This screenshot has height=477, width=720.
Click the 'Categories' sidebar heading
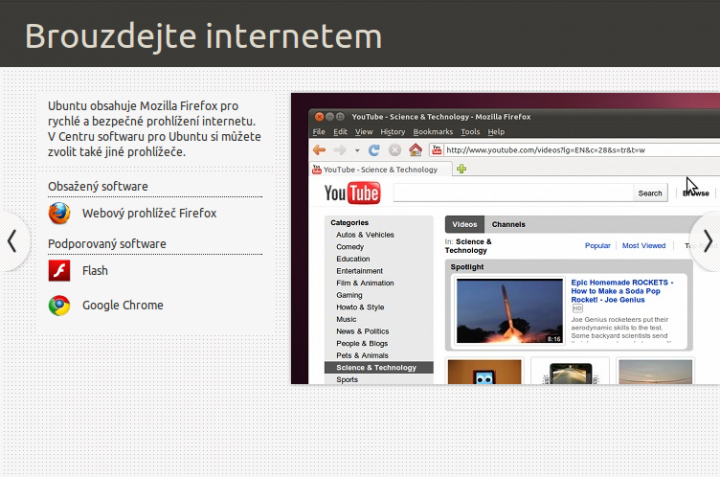[x=349, y=223]
